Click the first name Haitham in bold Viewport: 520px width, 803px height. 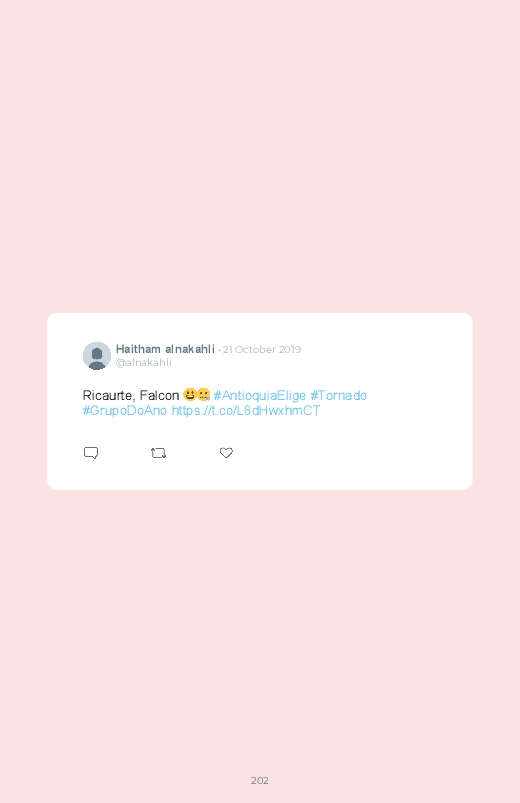tap(138, 349)
